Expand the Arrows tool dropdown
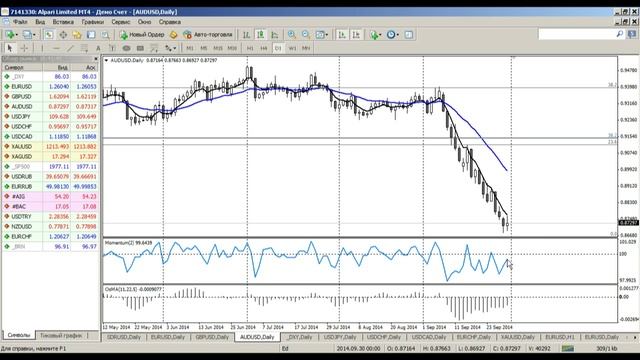 point(175,48)
